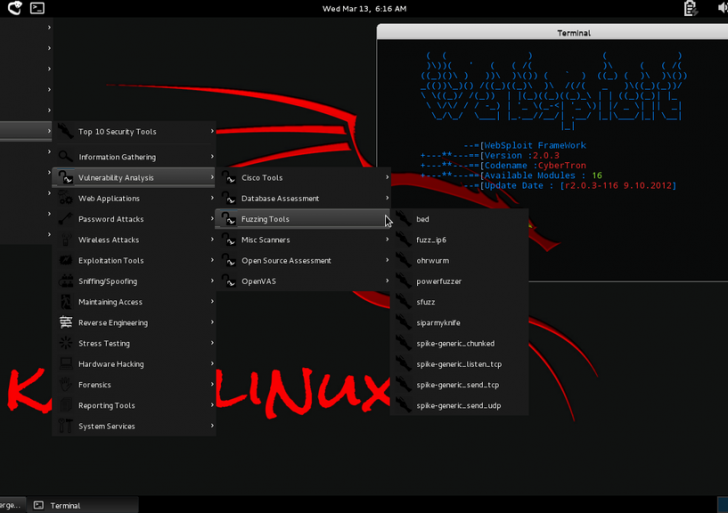Click the date and time clock
Screen dimensions: 728x513
[x=364, y=8]
